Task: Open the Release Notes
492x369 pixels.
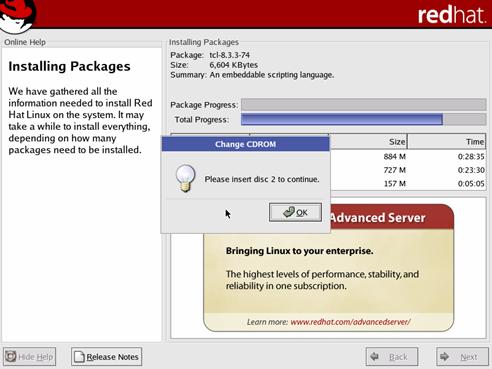Action: [106, 357]
